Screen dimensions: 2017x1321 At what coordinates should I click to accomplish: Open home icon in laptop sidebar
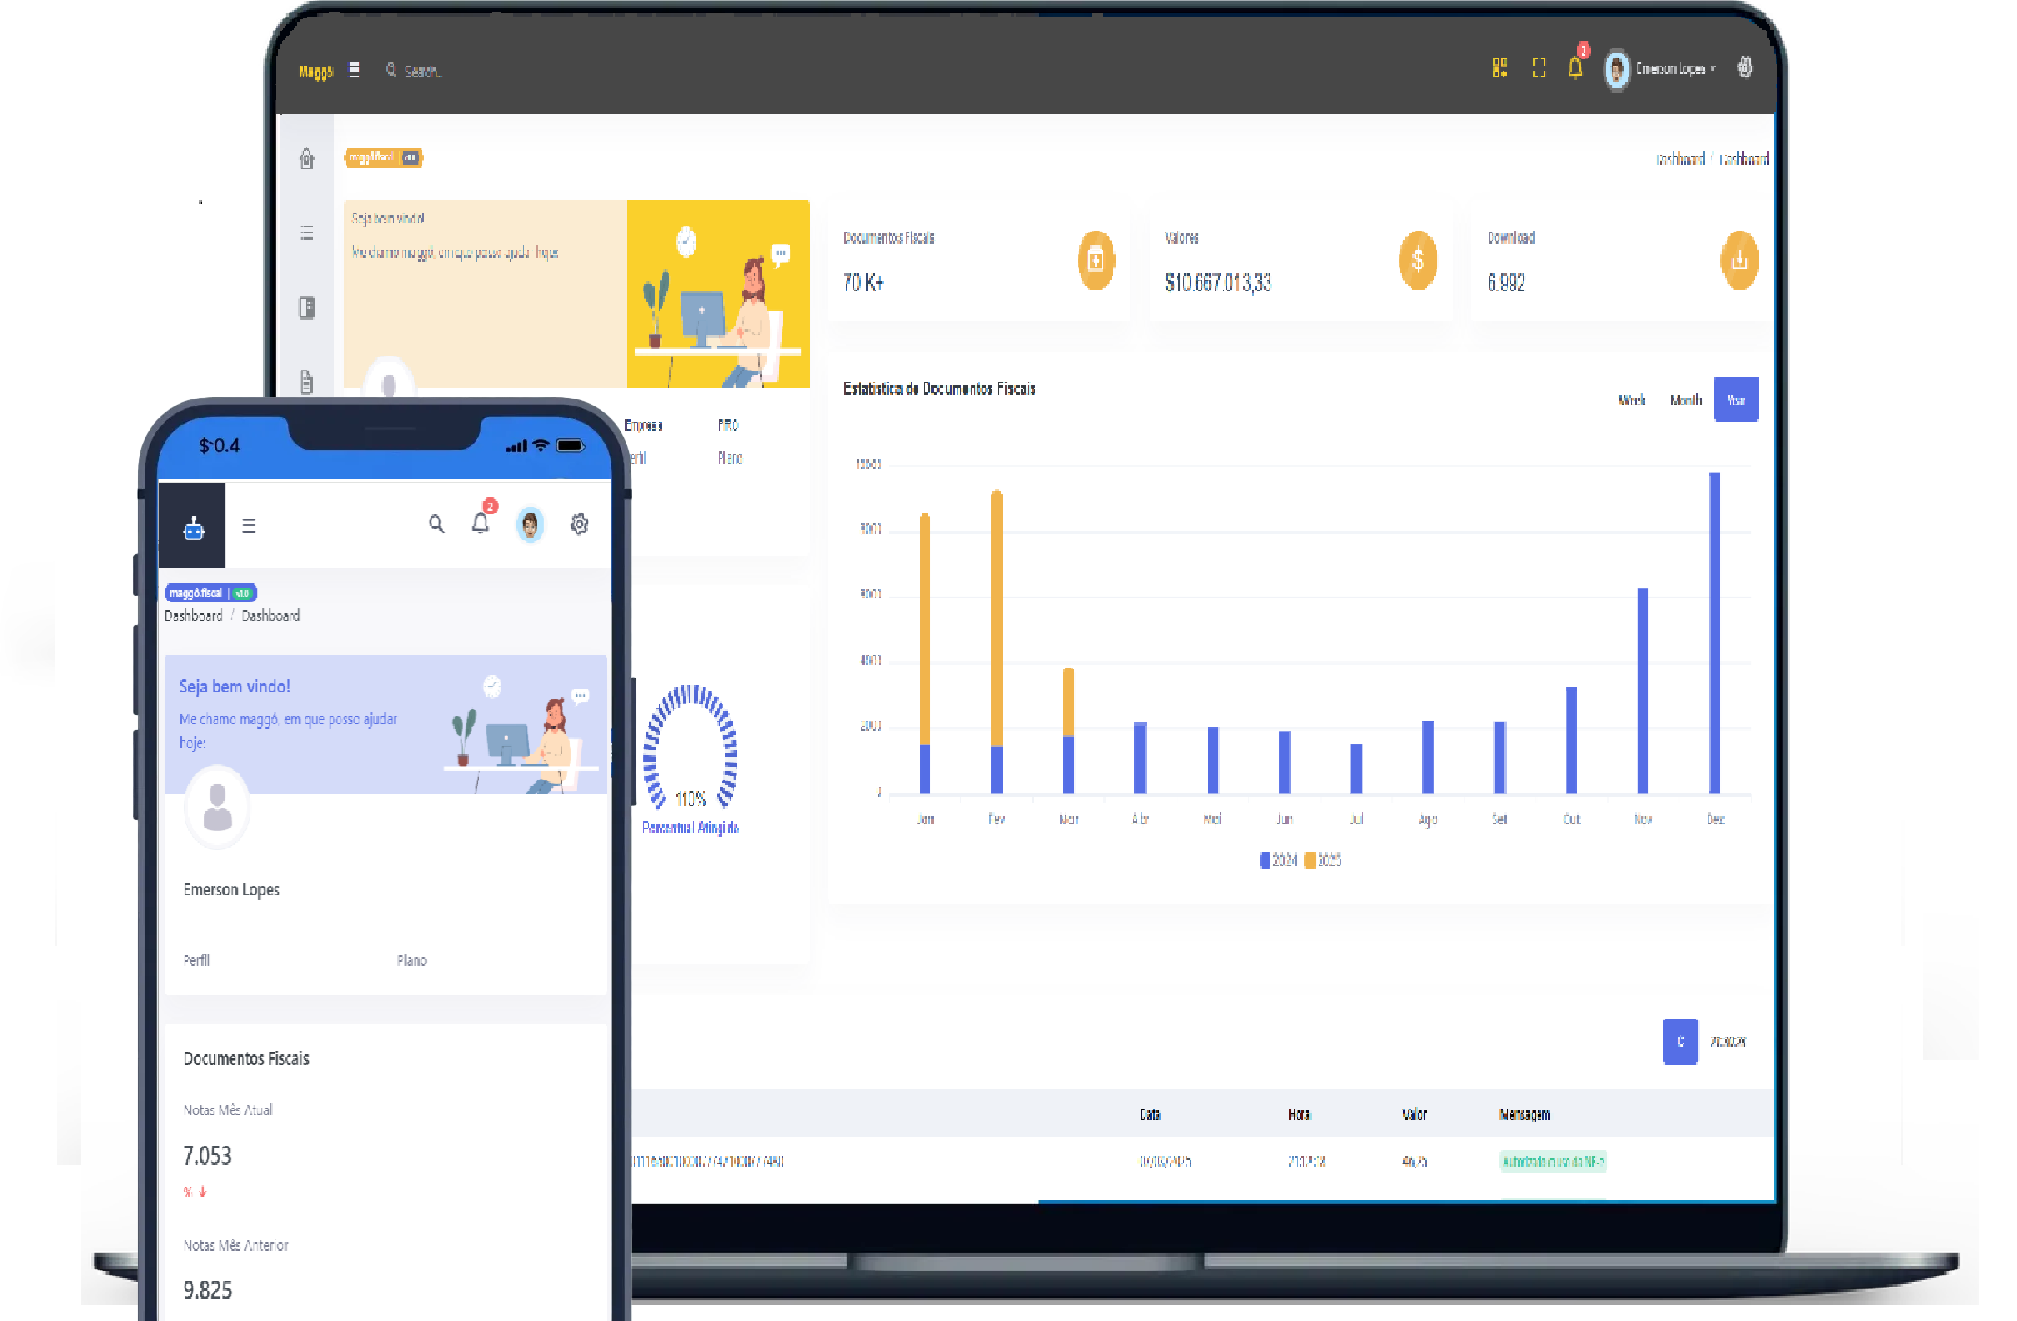[x=307, y=159]
